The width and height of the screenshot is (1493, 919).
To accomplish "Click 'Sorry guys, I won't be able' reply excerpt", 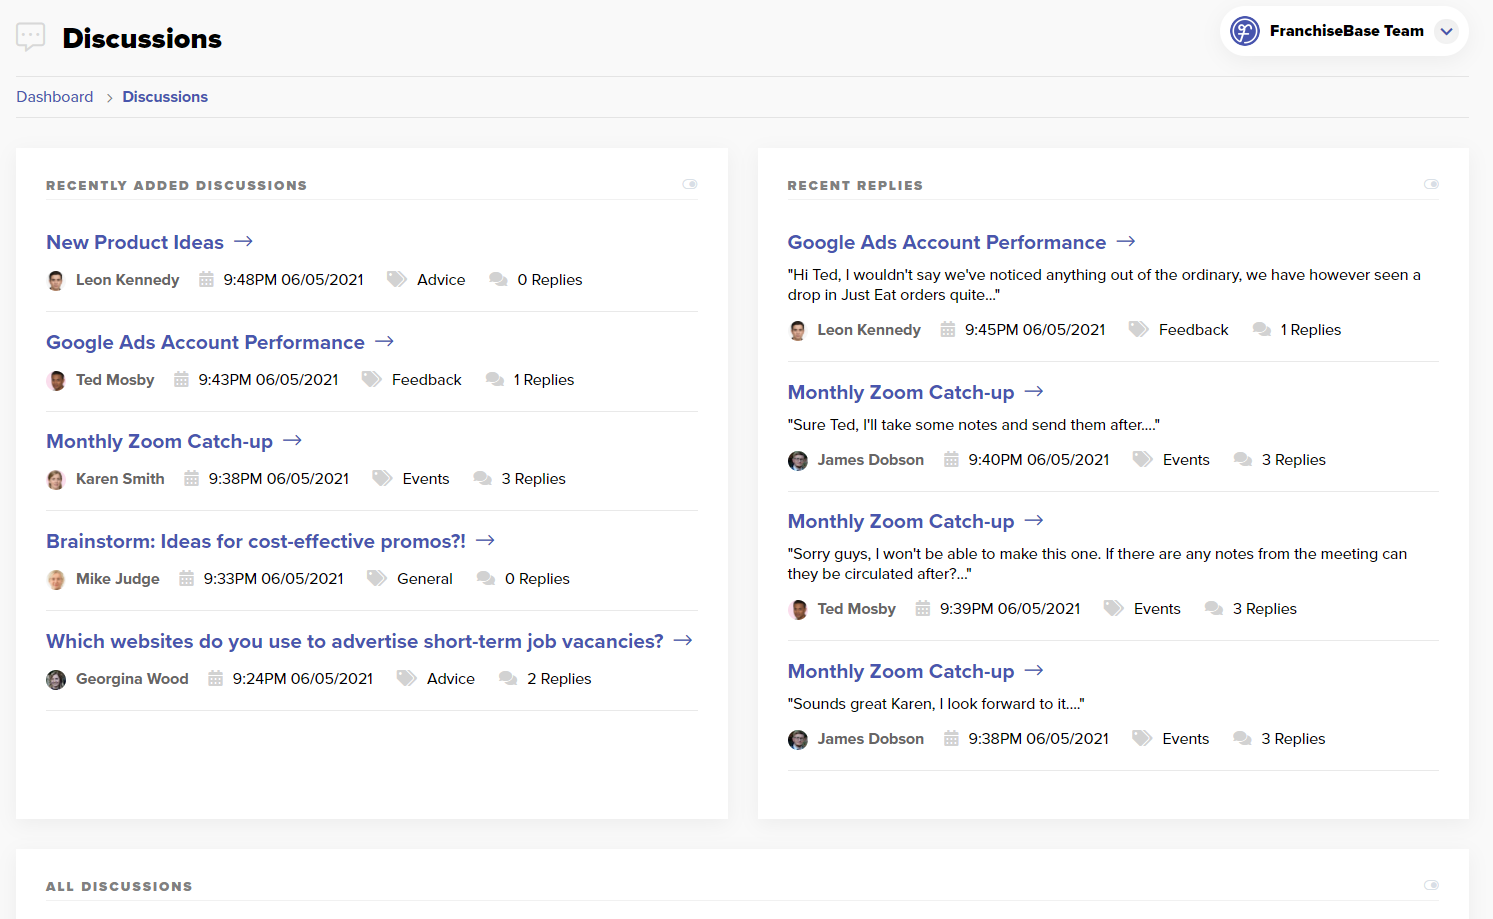I will [x=1097, y=564].
